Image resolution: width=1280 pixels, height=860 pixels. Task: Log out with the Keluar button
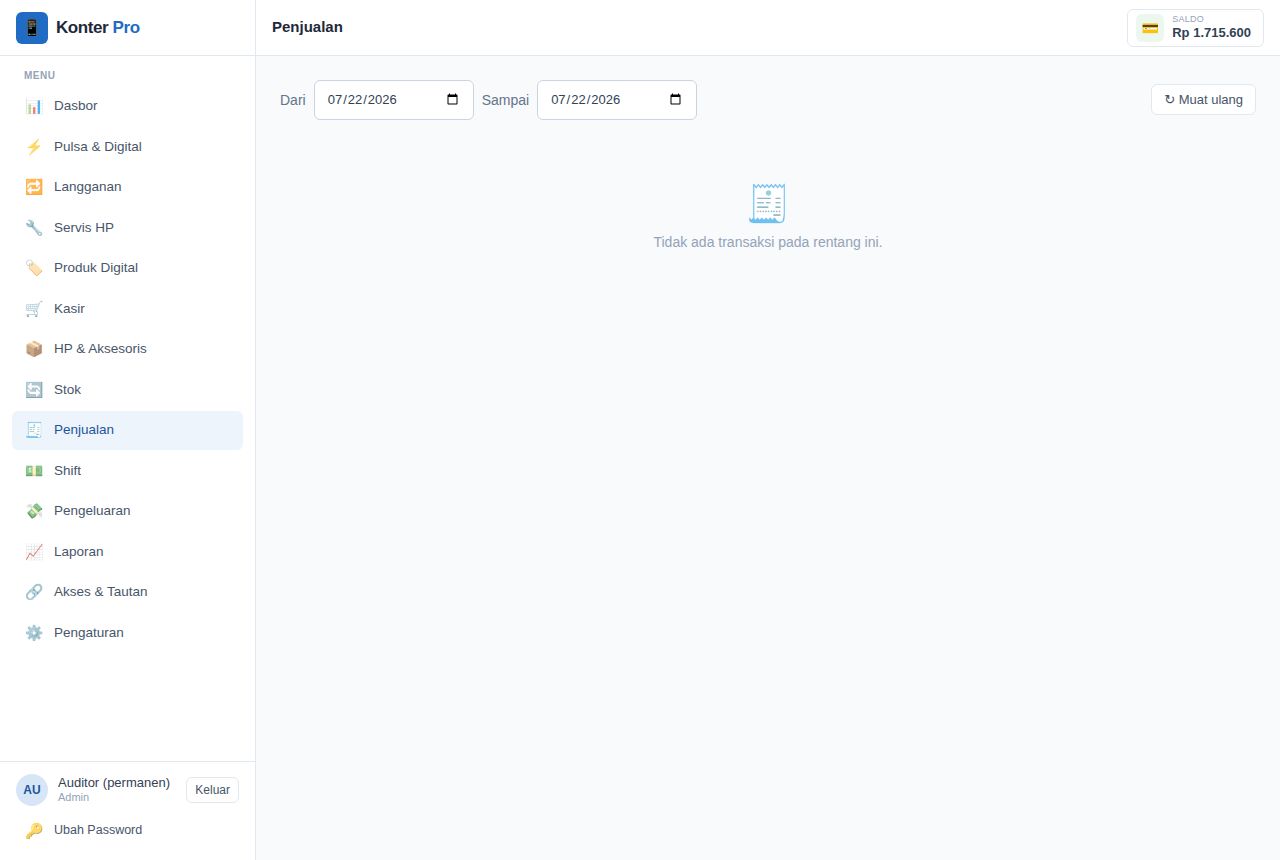pos(212,790)
